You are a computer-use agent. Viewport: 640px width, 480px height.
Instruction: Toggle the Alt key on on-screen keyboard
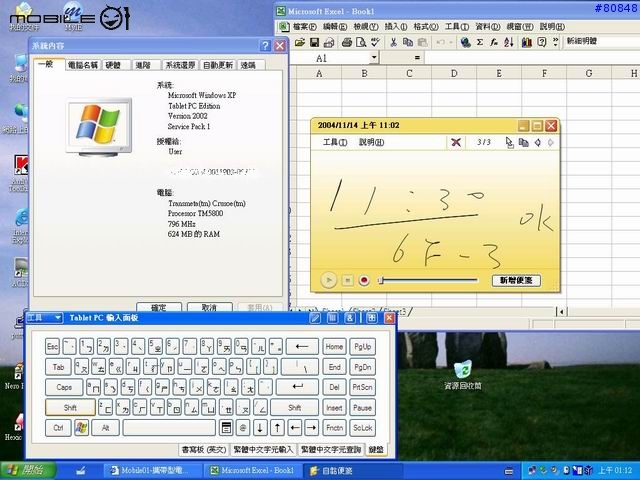(105, 428)
